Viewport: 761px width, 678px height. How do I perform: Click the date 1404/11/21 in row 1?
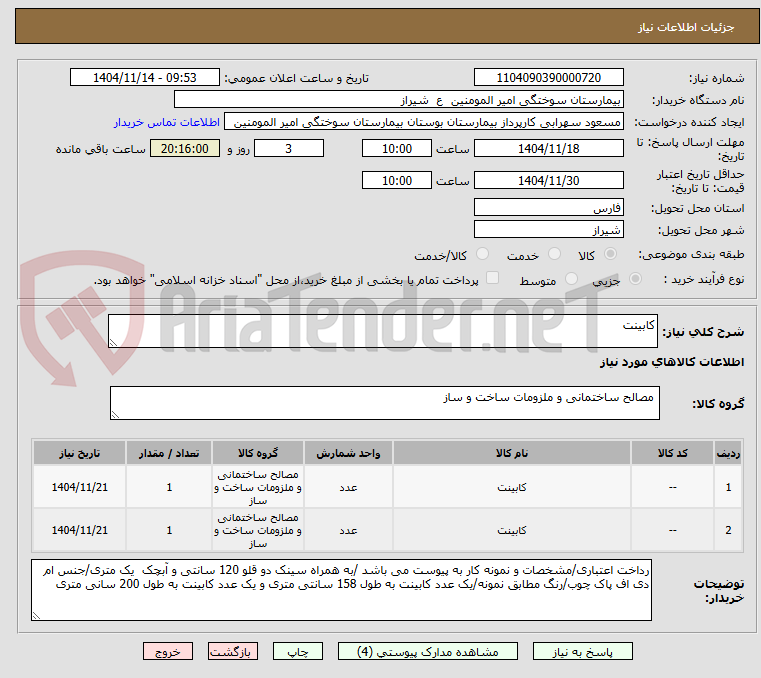80,487
